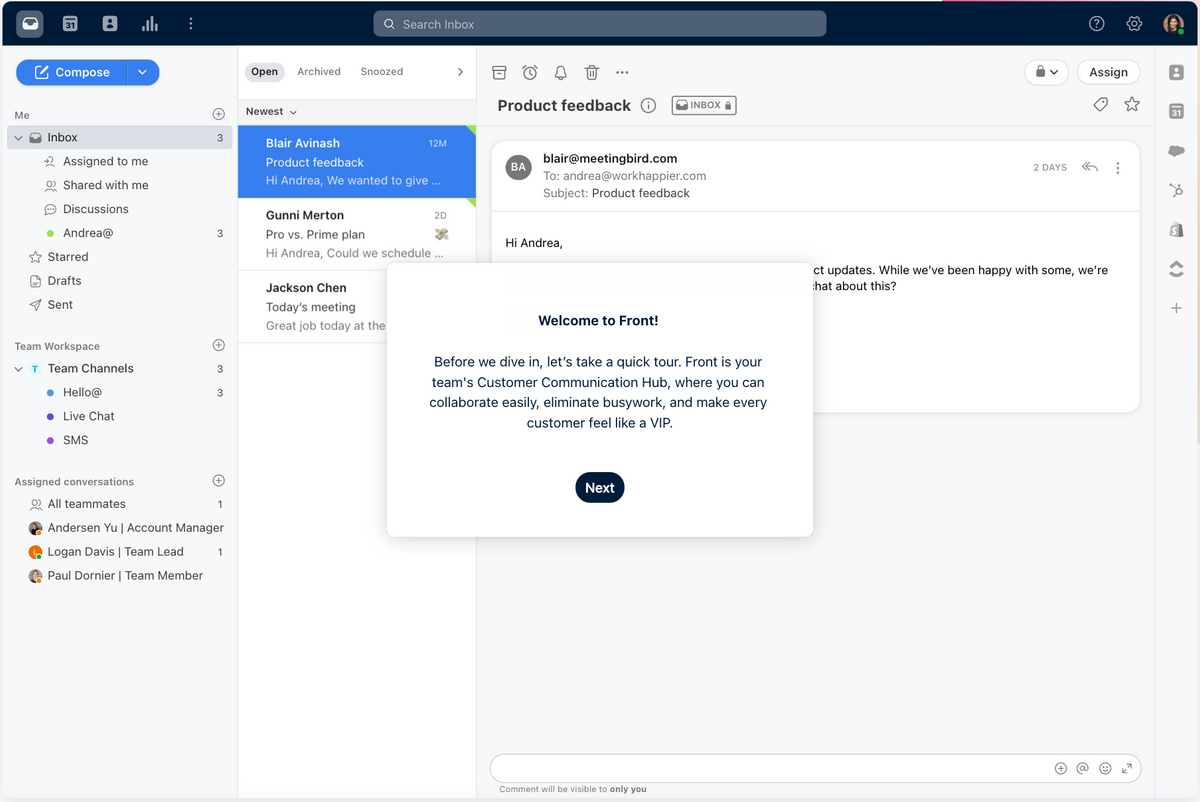1200x802 pixels.
Task: Switch to the Open tab
Action: pyautogui.click(x=265, y=72)
